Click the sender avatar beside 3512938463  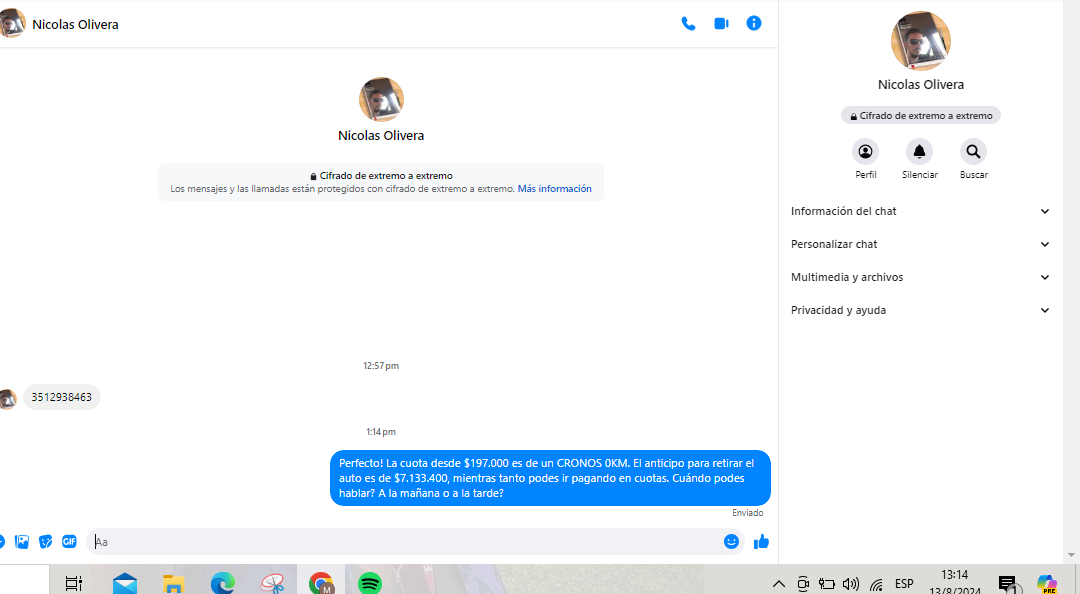(x=8, y=399)
